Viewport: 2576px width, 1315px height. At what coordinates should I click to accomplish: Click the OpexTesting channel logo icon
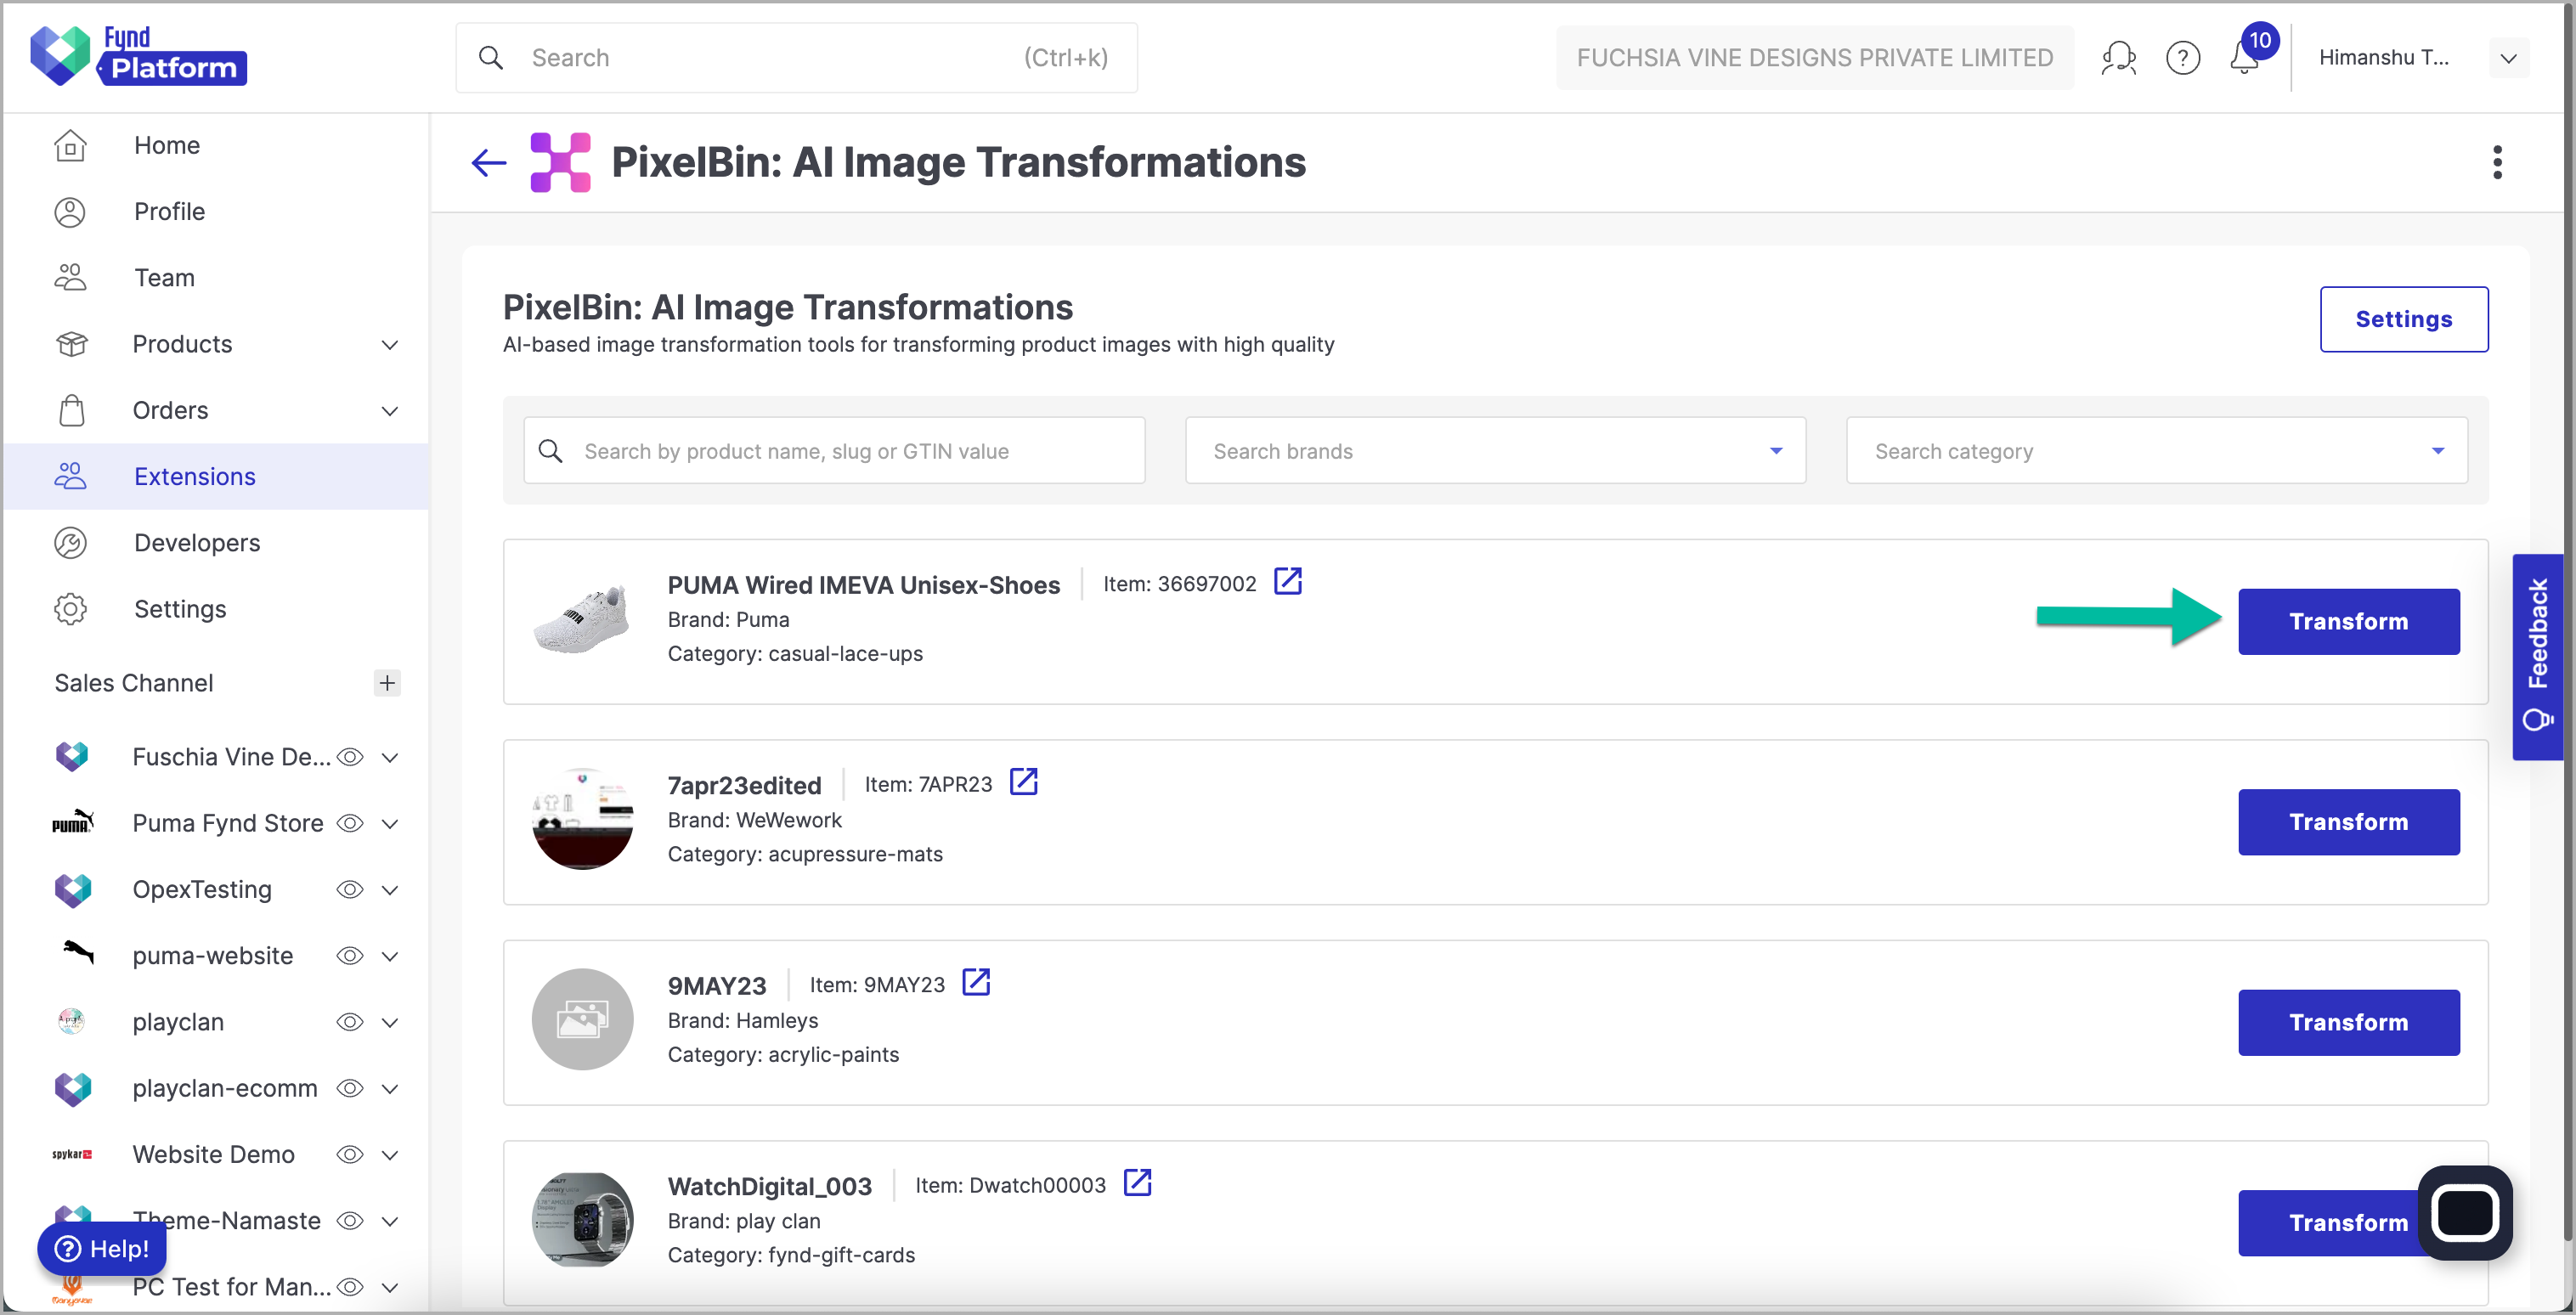(x=72, y=889)
